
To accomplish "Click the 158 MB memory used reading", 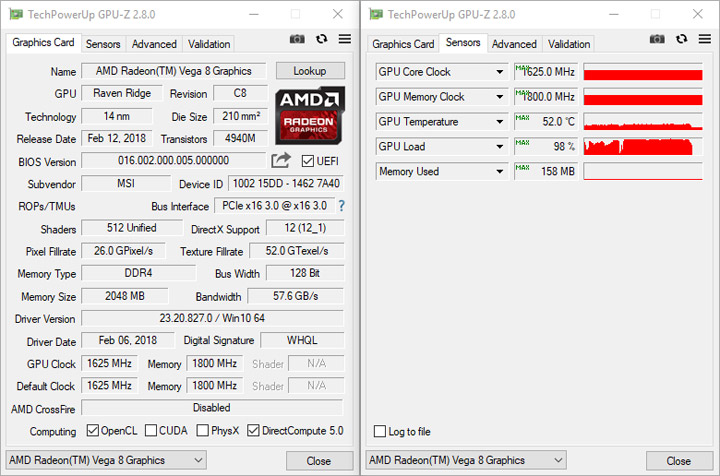I will click(x=546, y=171).
